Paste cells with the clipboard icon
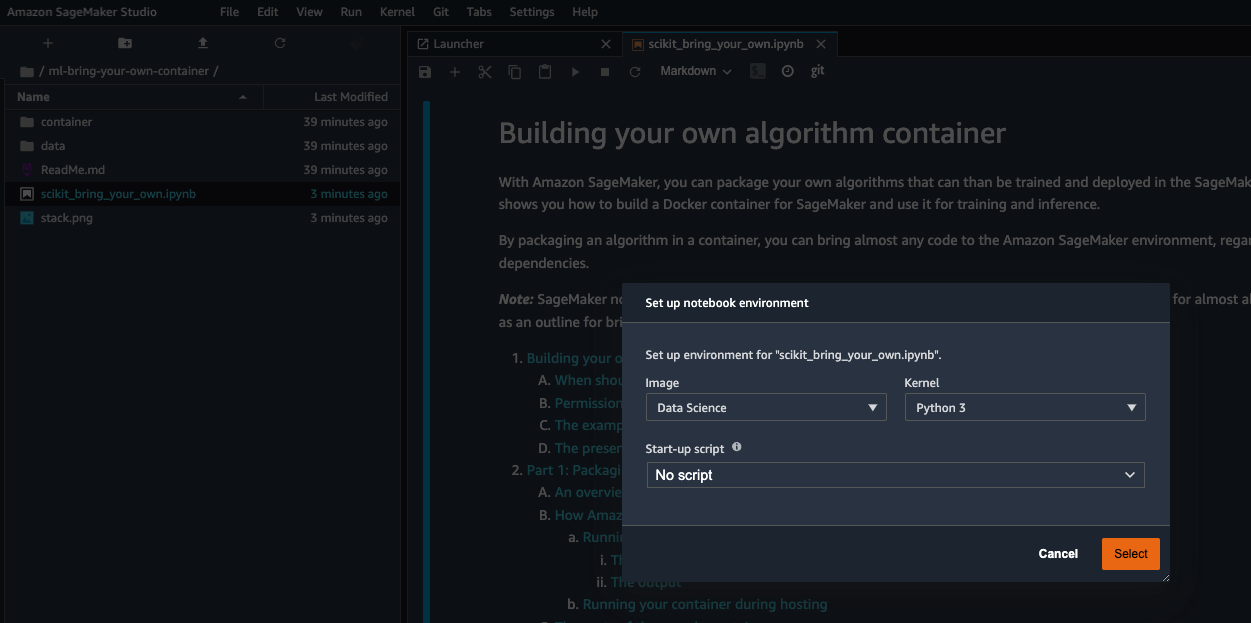1251x623 pixels. pos(544,71)
